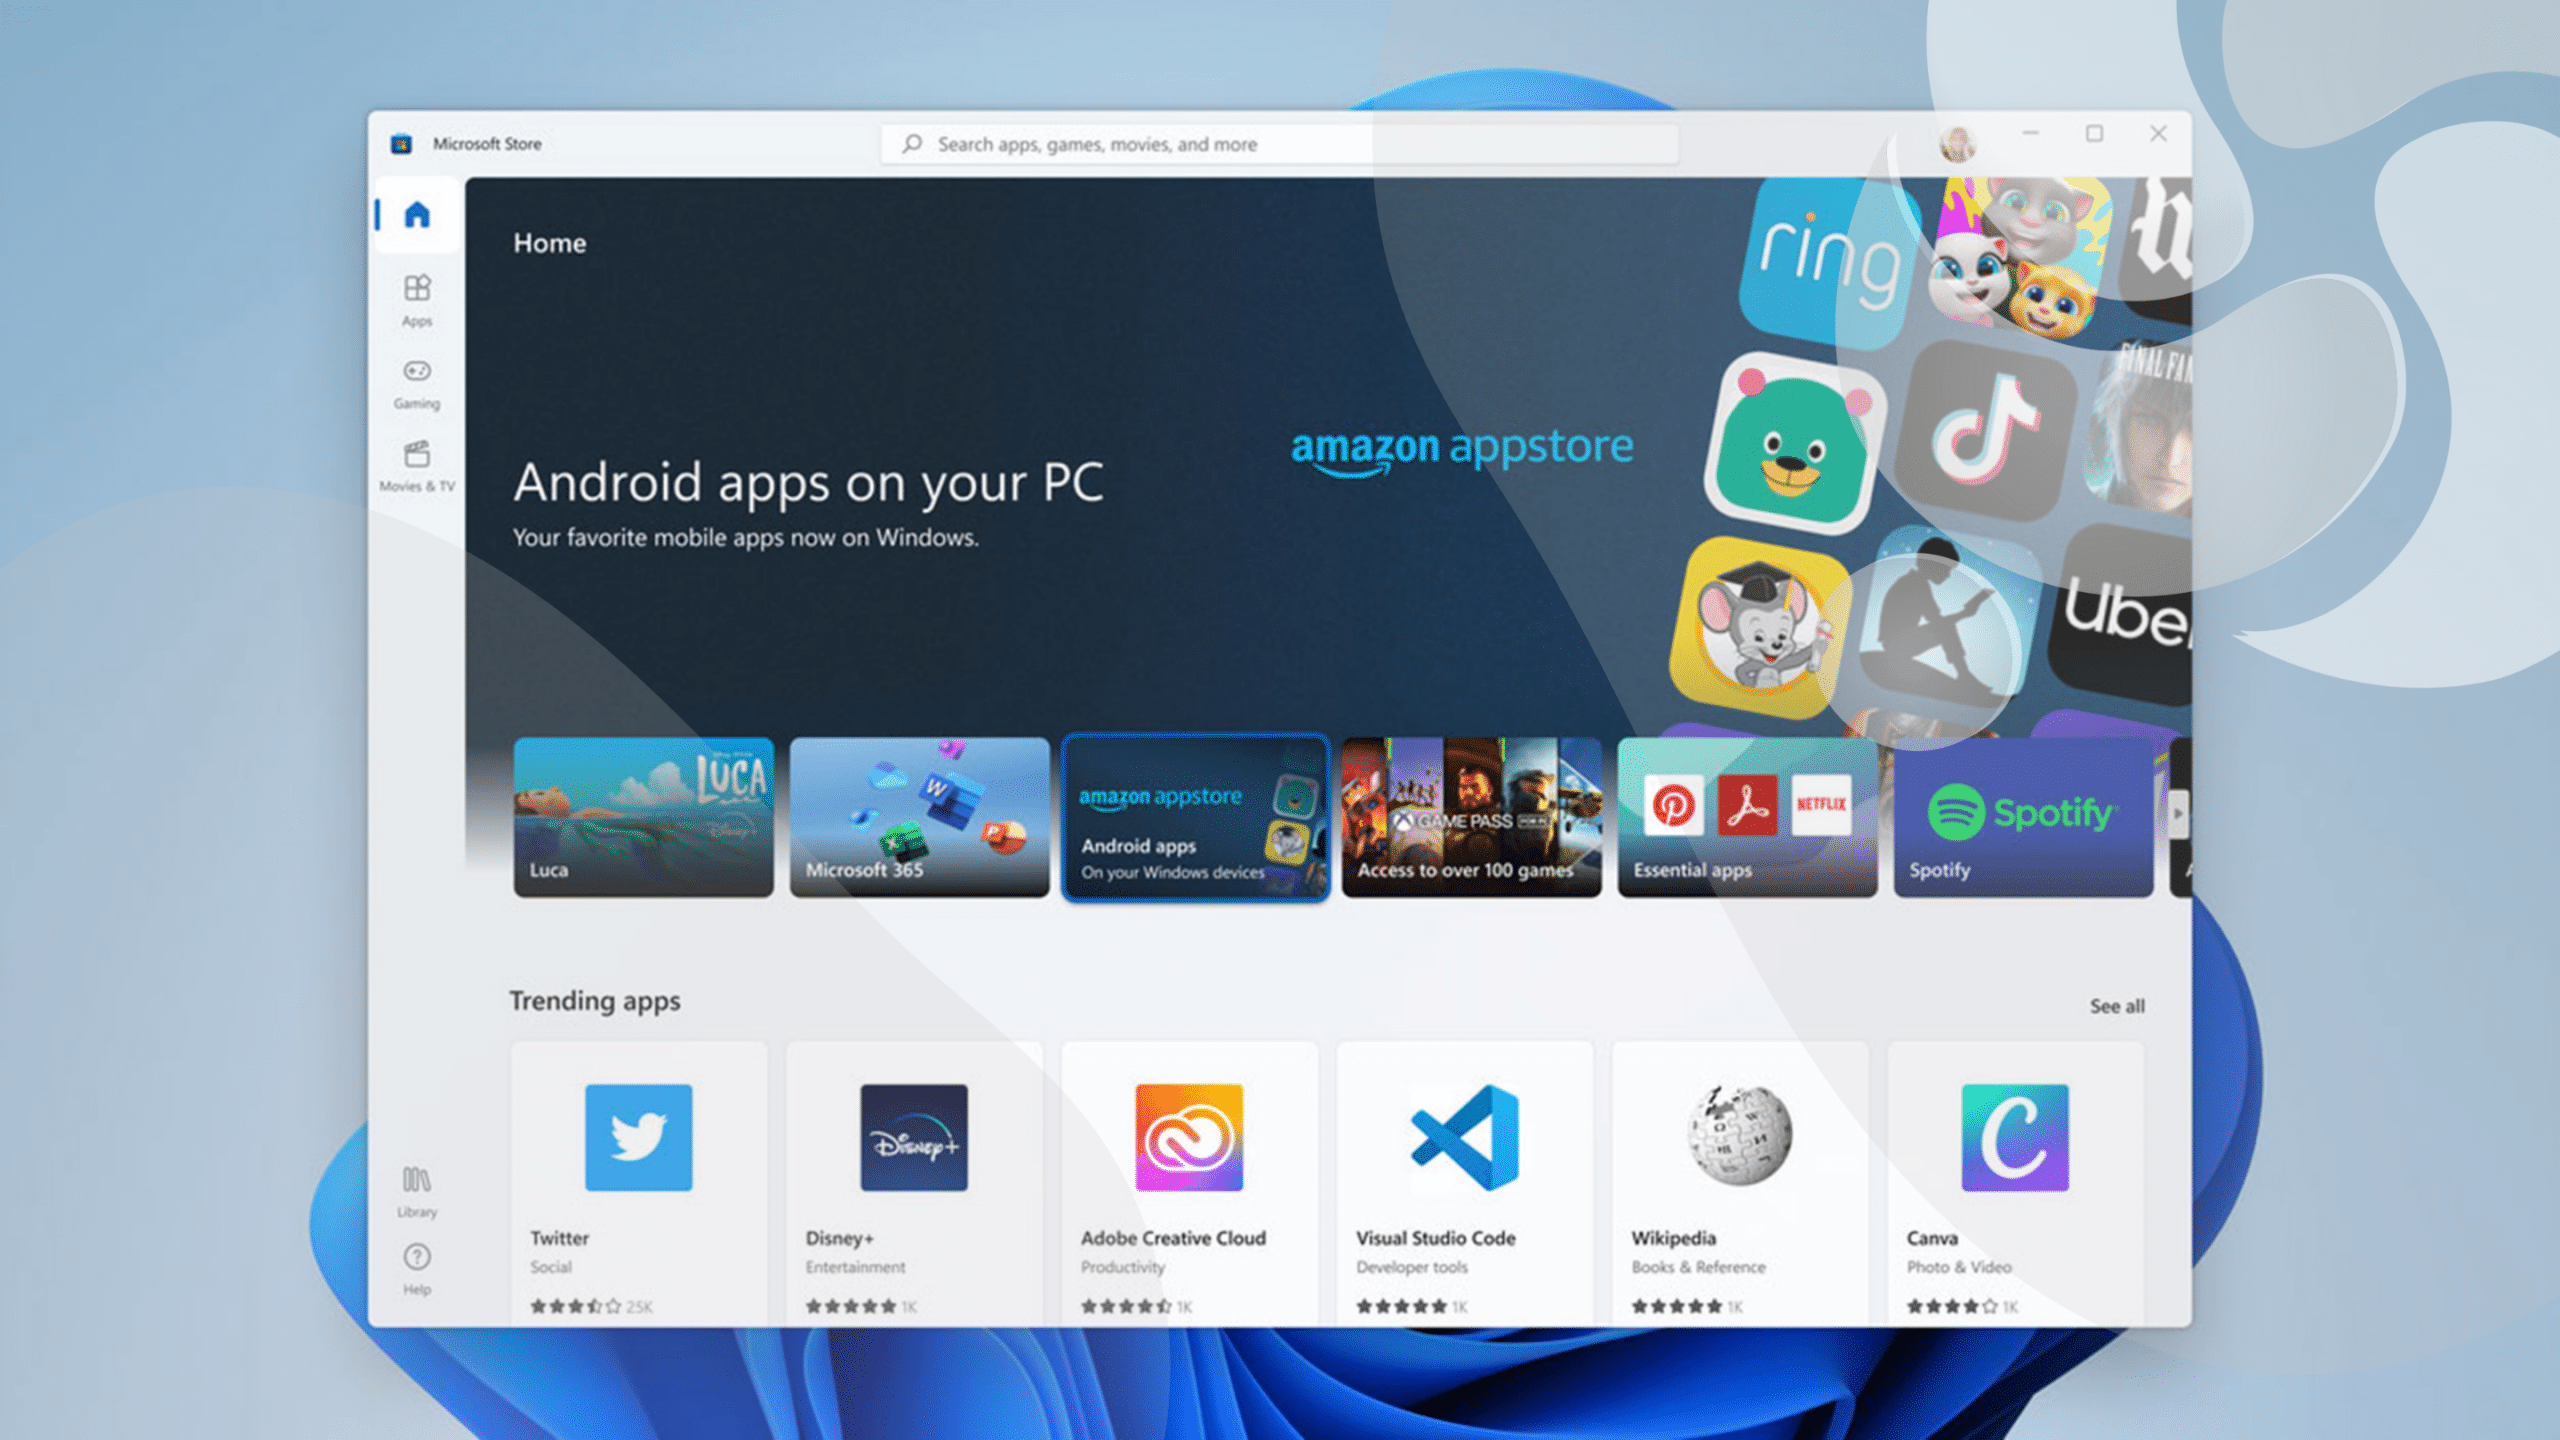This screenshot has height=1440, width=2560.
Task: Select the Amazon Appstore Android apps card
Action: pyautogui.click(x=1195, y=817)
